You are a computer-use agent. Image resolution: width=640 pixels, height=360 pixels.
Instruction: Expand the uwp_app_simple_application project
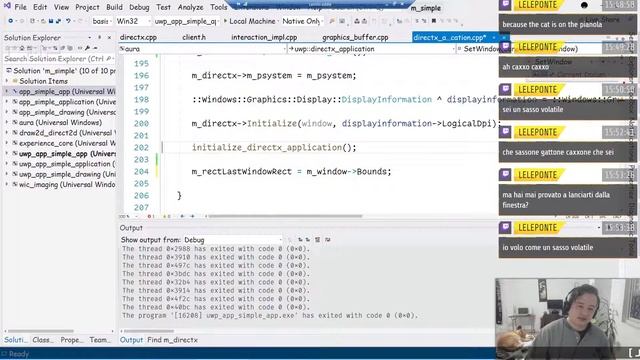[7, 164]
